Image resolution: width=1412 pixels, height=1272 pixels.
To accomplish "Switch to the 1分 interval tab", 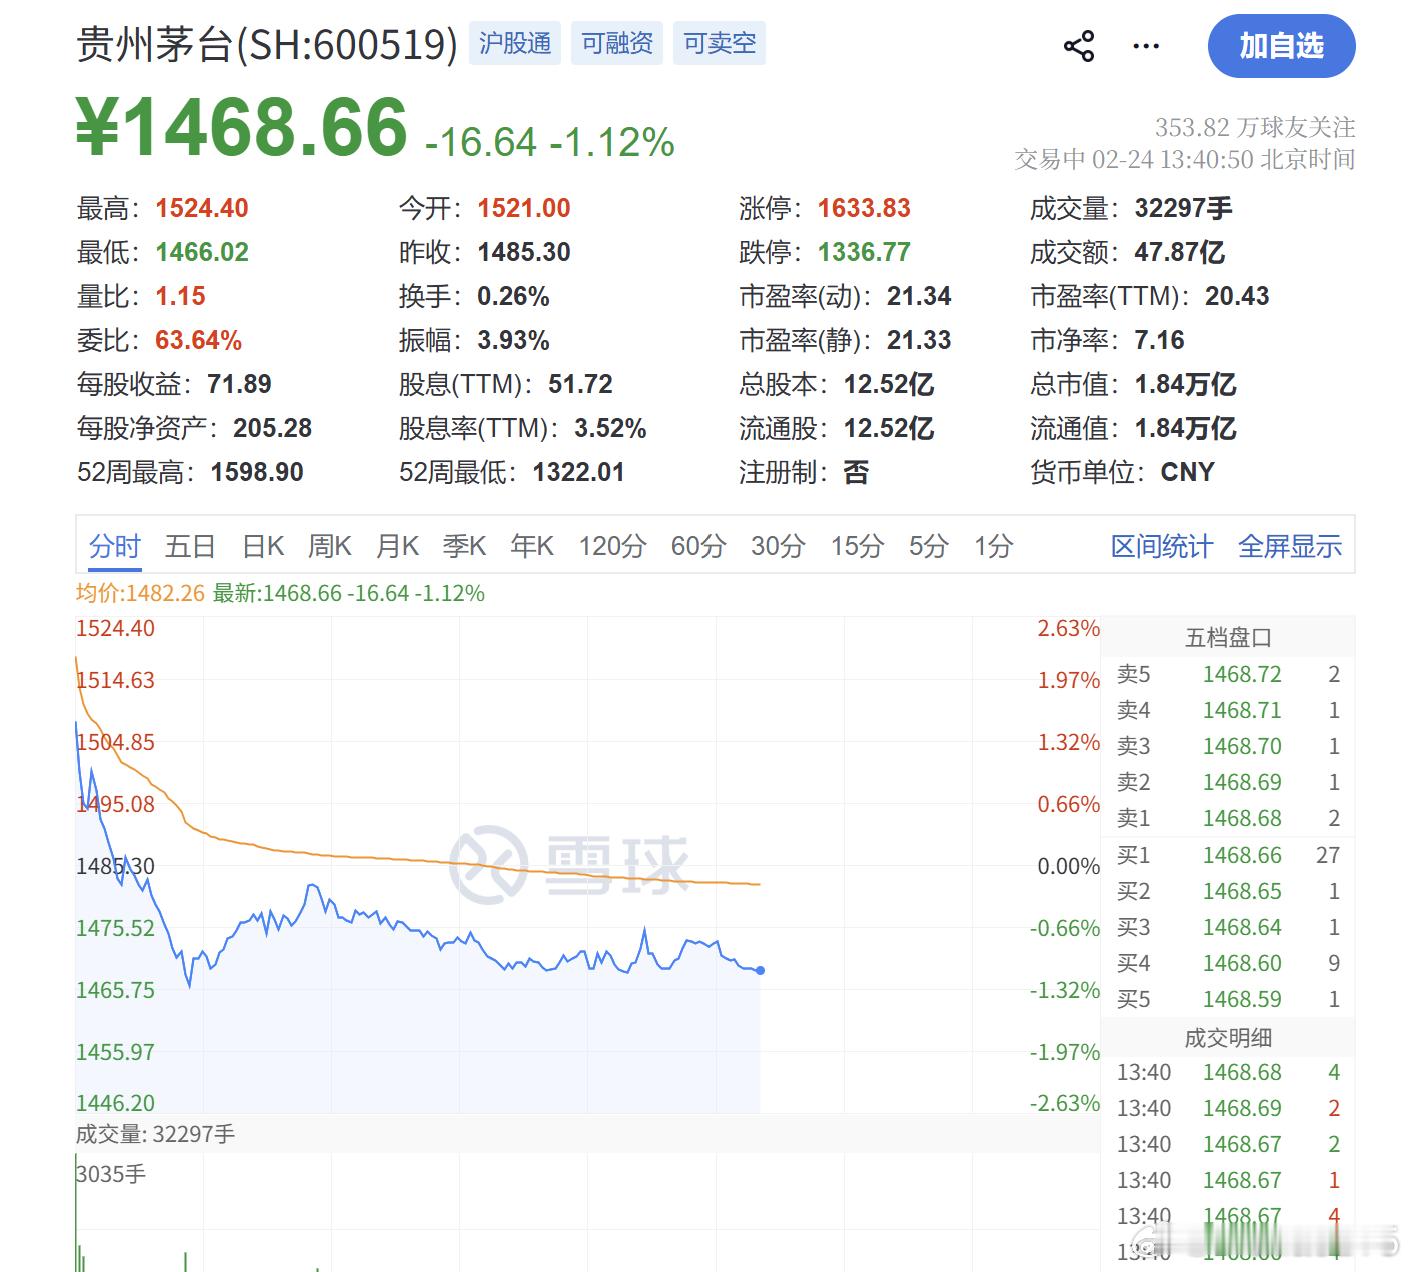I will click(x=992, y=546).
